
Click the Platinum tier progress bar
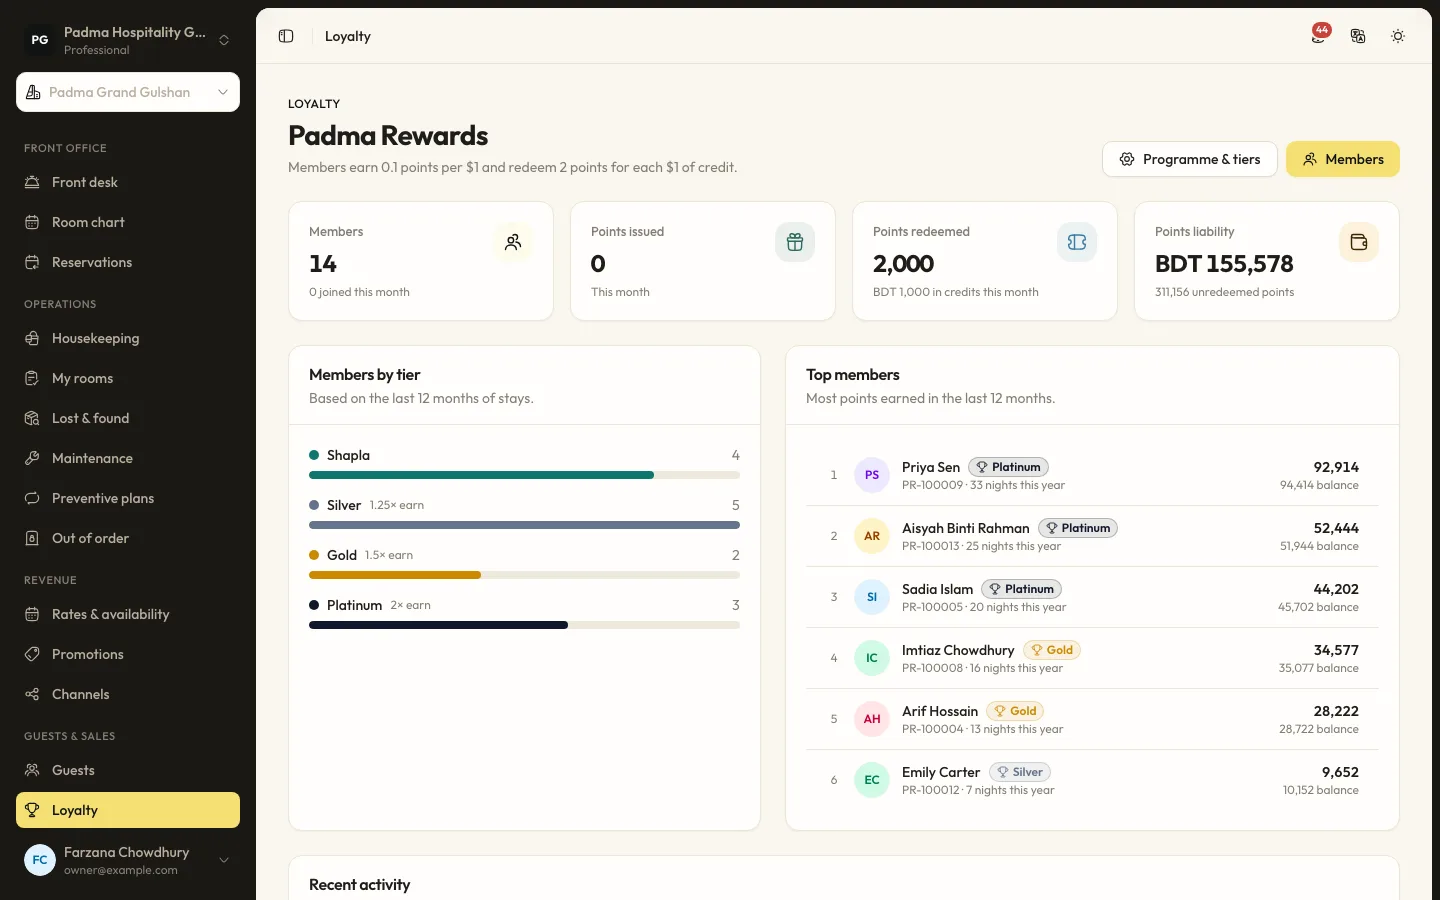pos(524,625)
